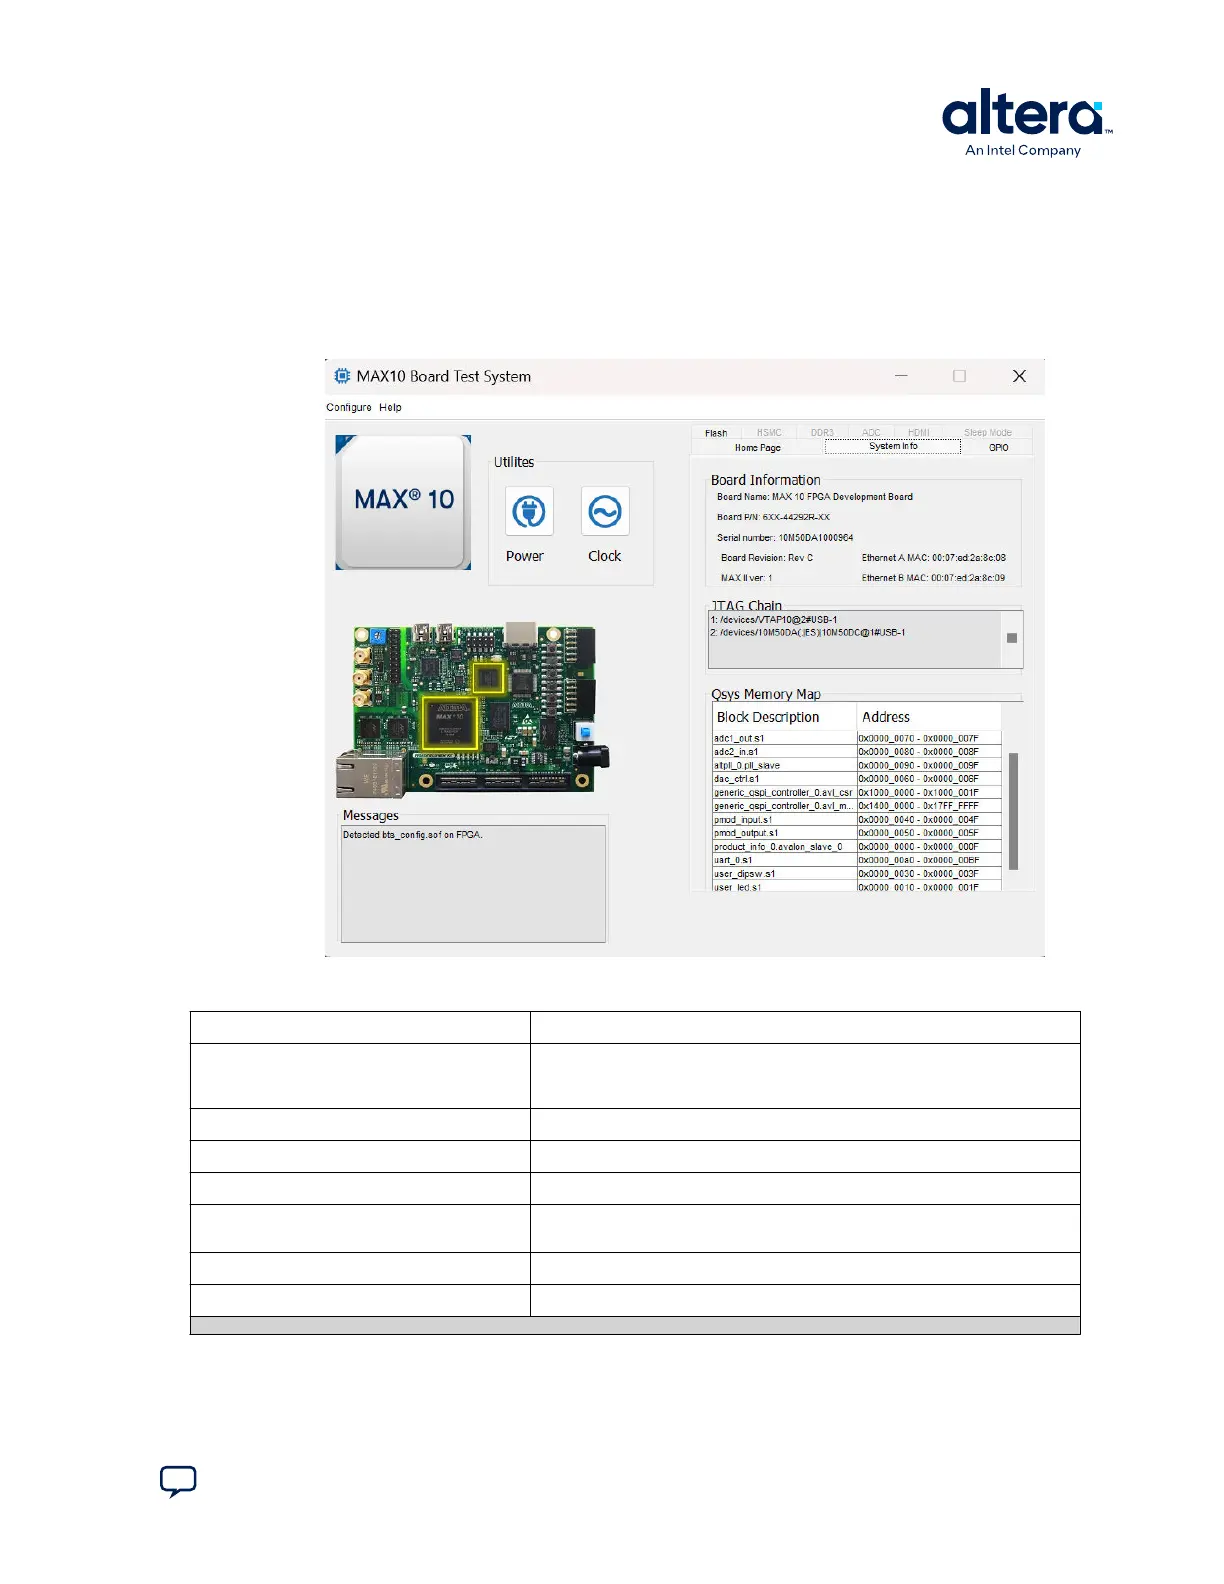Screen dimensions: 1224x1584
Task: Click the Ethernet A MAC address
Action: 934,558
